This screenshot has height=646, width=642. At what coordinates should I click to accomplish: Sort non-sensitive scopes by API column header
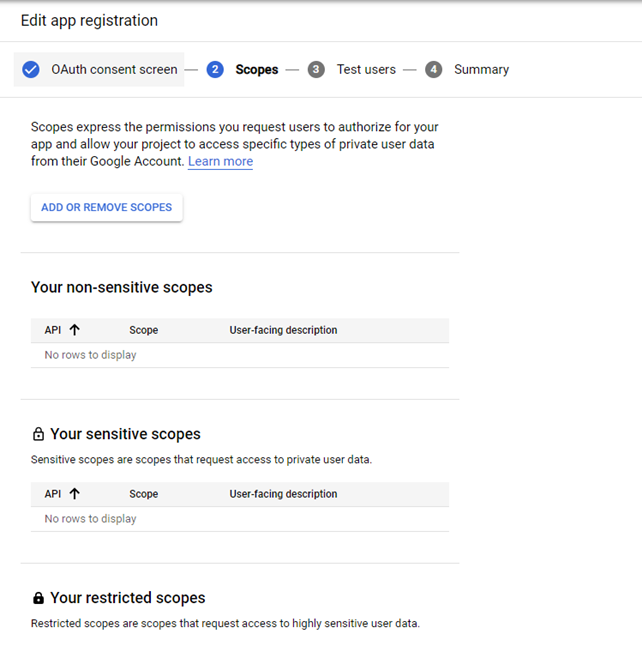[x=53, y=330]
